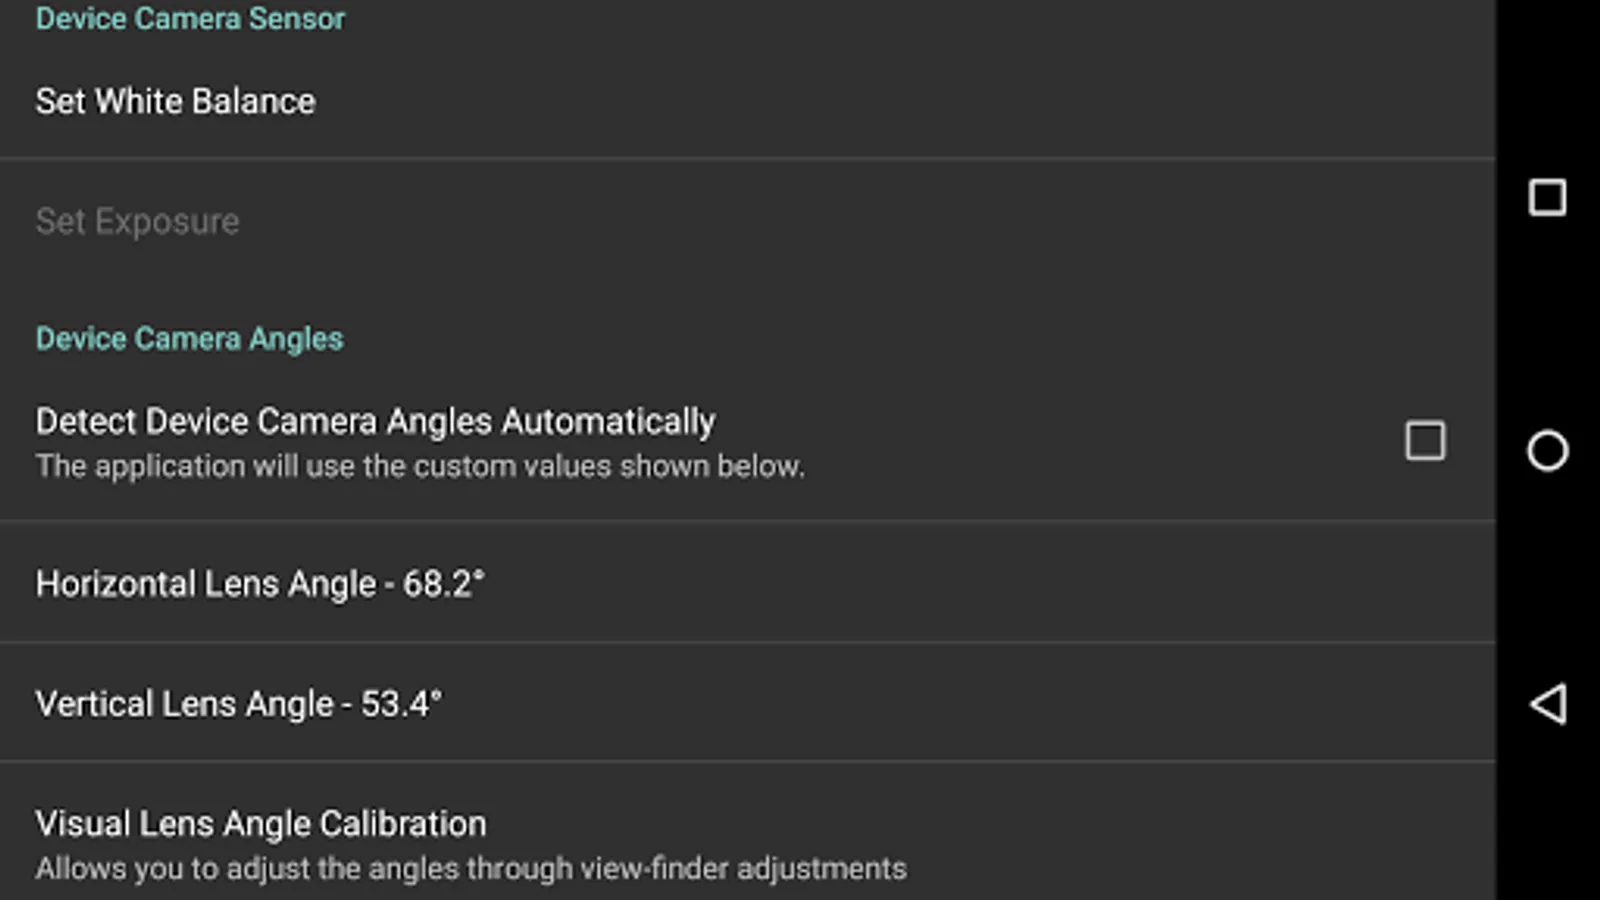This screenshot has height=900, width=1600.
Task: Edit the Vertical Lens Angle setting
Action: [238, 704]
